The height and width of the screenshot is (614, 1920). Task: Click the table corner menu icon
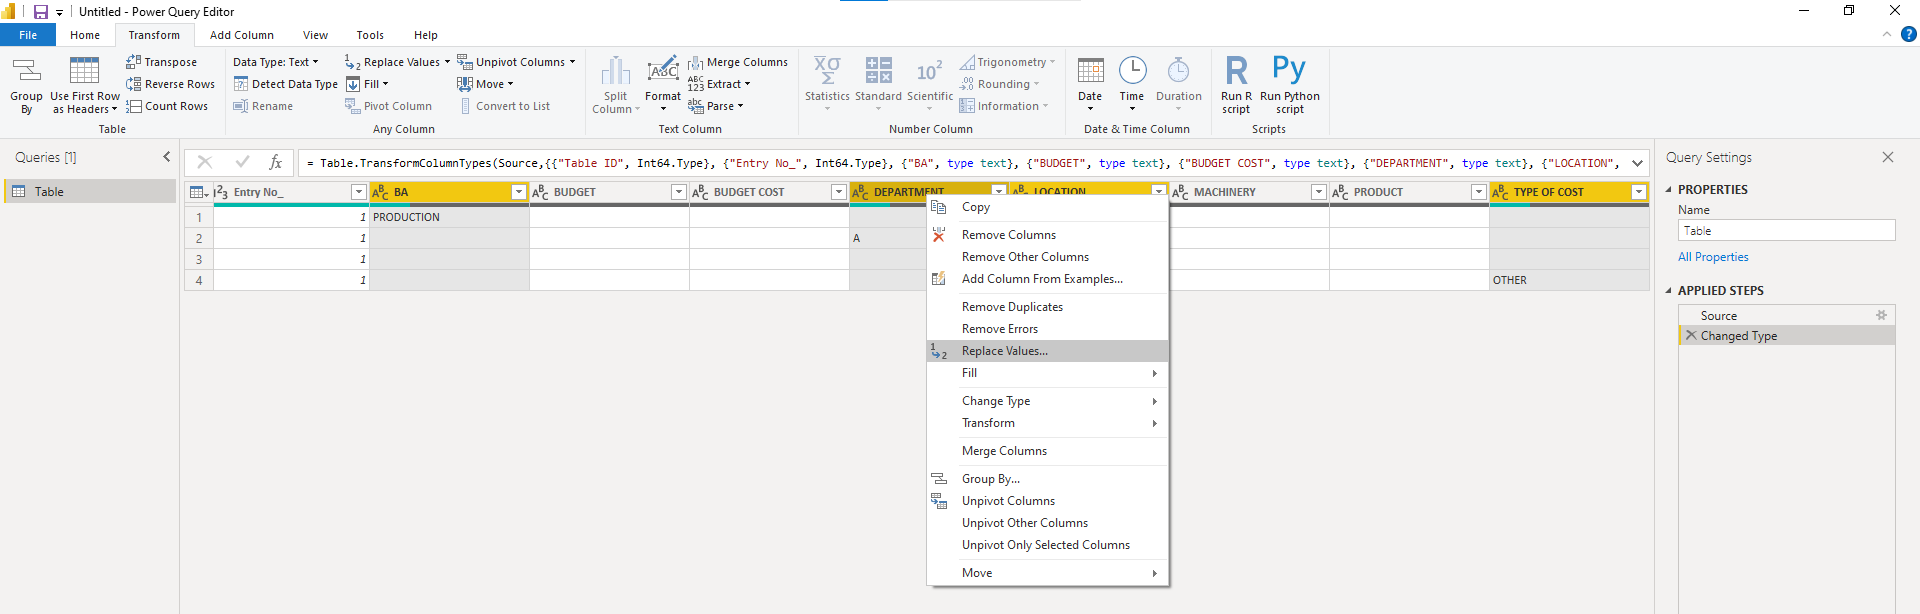[198, 192]
